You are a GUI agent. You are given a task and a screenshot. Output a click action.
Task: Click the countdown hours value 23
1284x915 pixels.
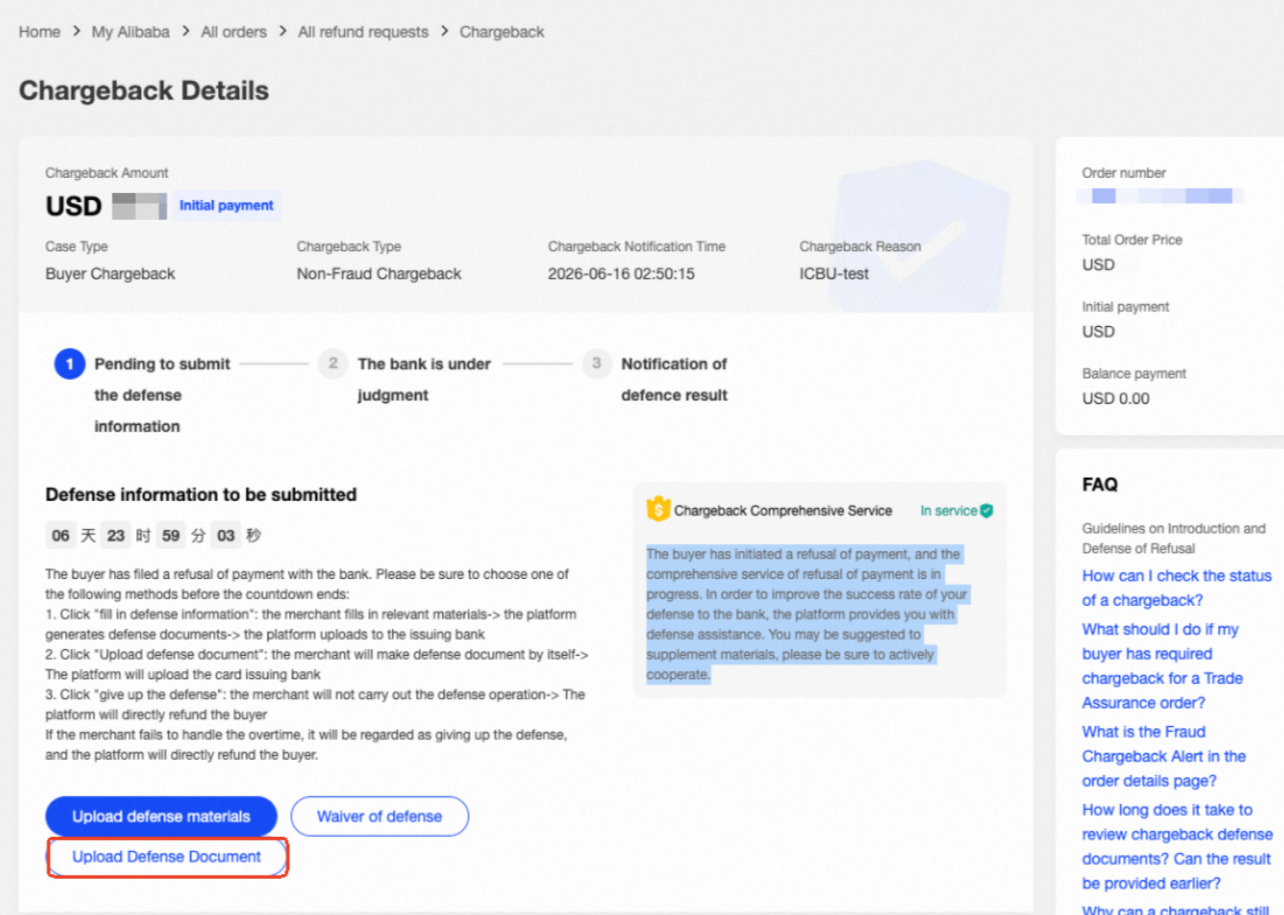116,536
